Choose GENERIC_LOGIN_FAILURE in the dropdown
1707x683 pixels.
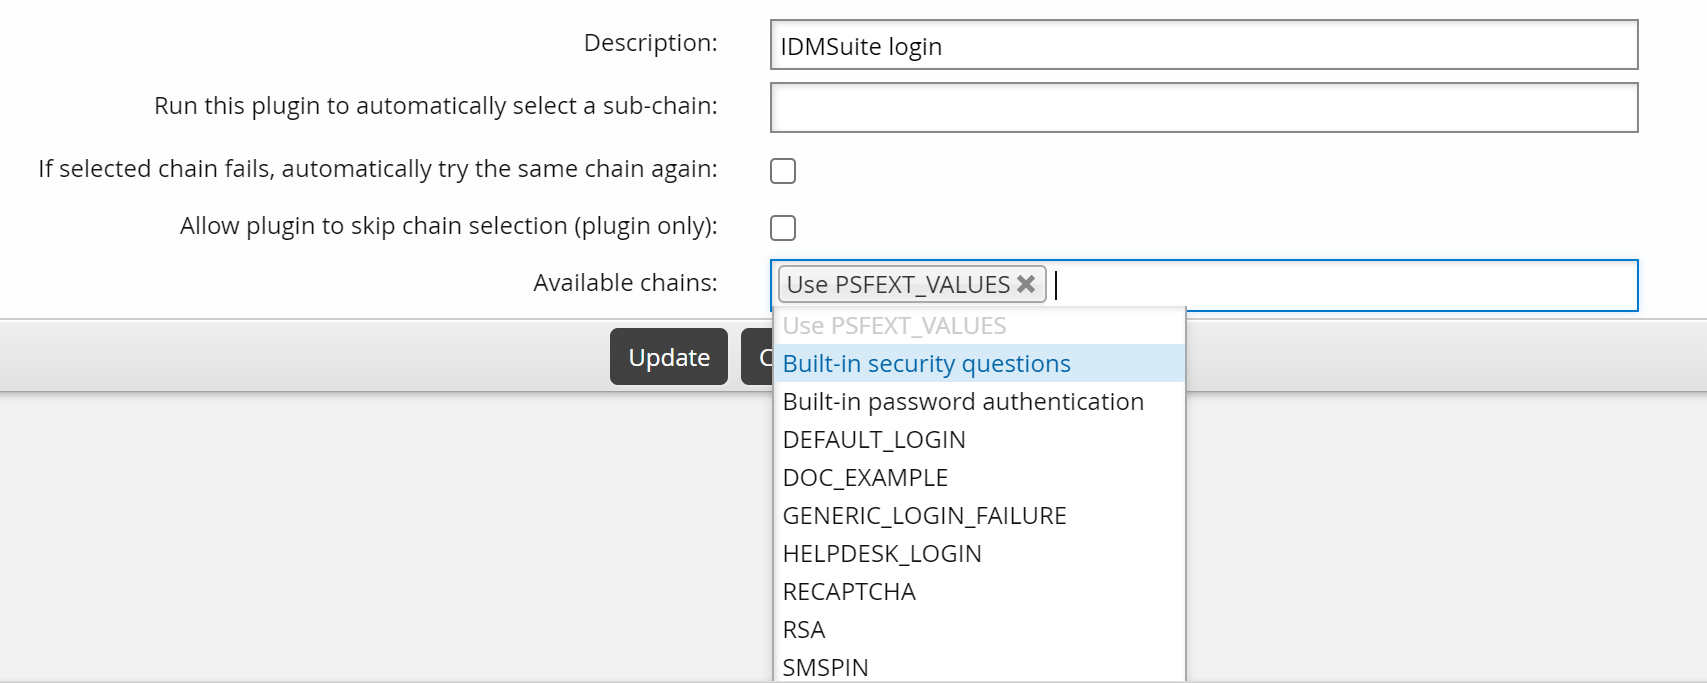[924, 516]
